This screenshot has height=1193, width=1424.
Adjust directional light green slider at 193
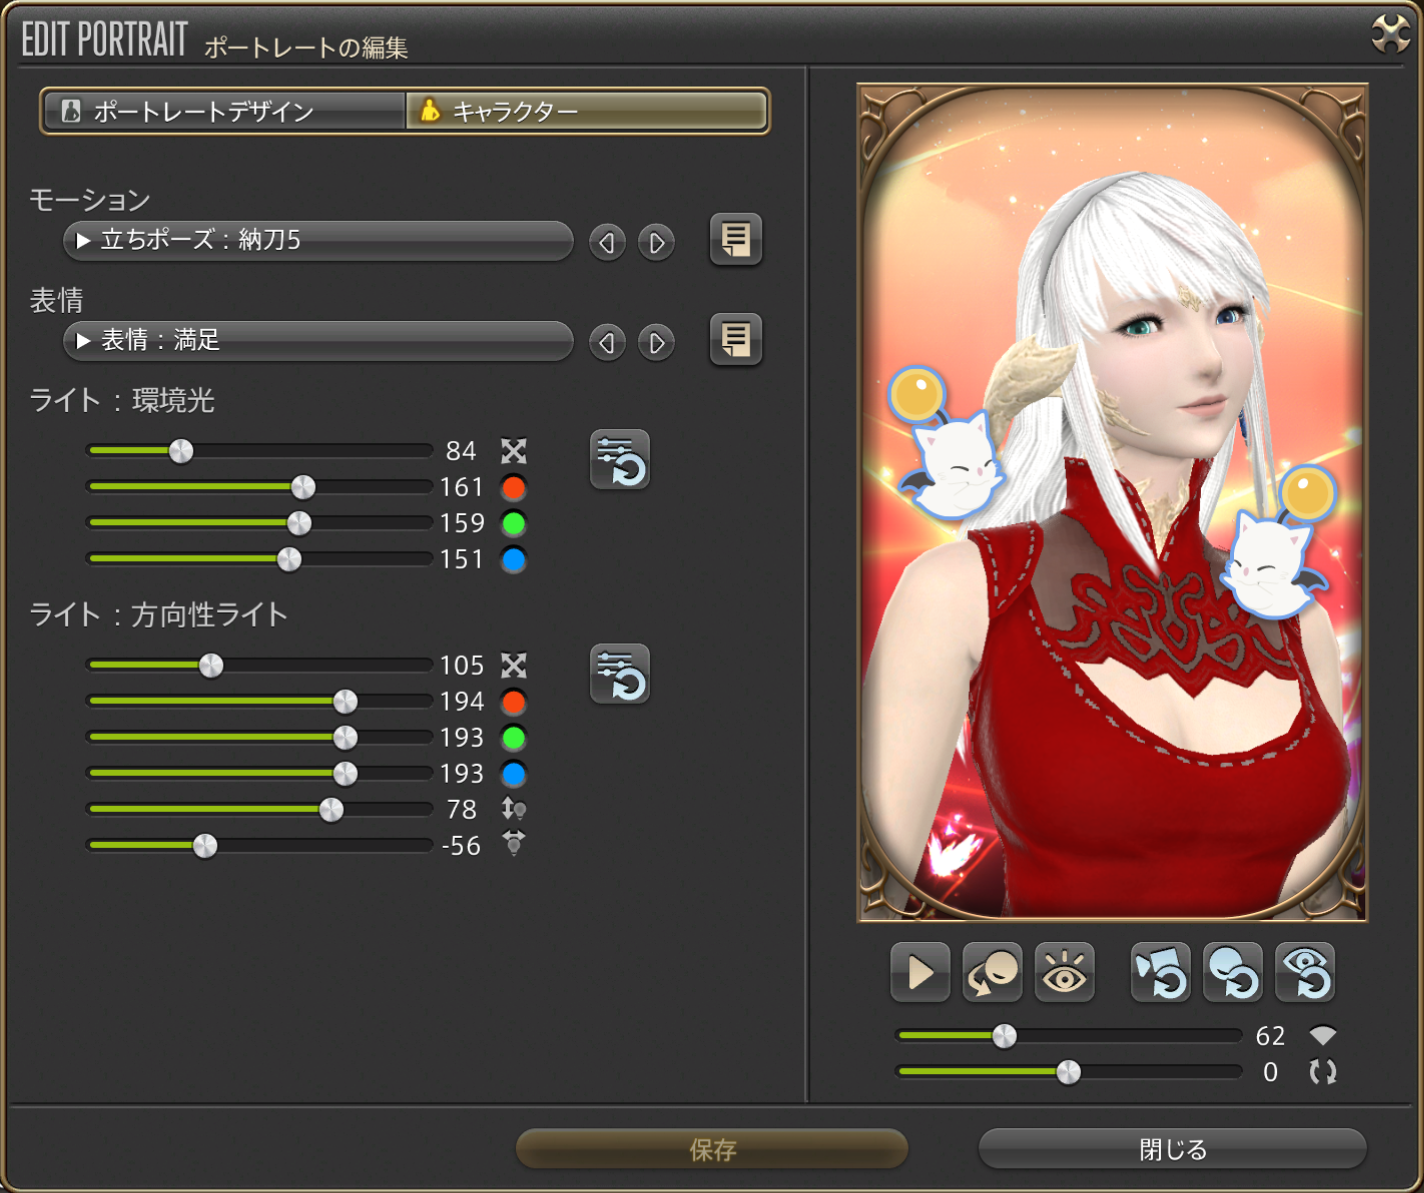(260, 737)
